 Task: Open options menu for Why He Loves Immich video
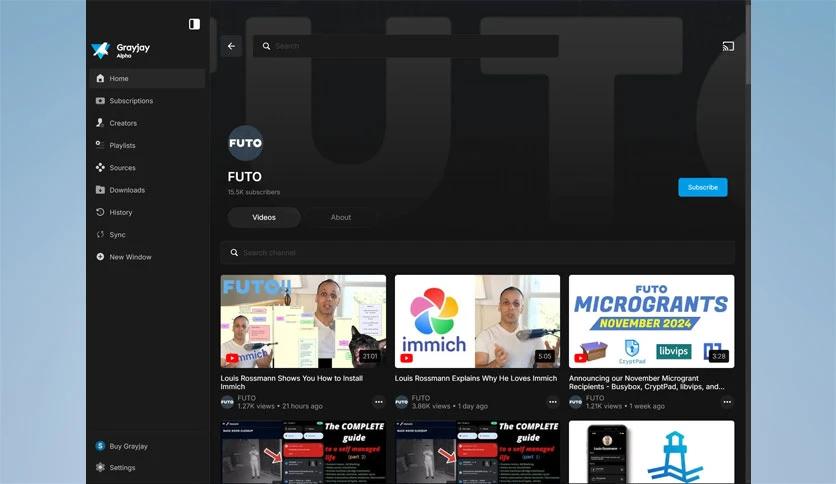pos(553,402)
